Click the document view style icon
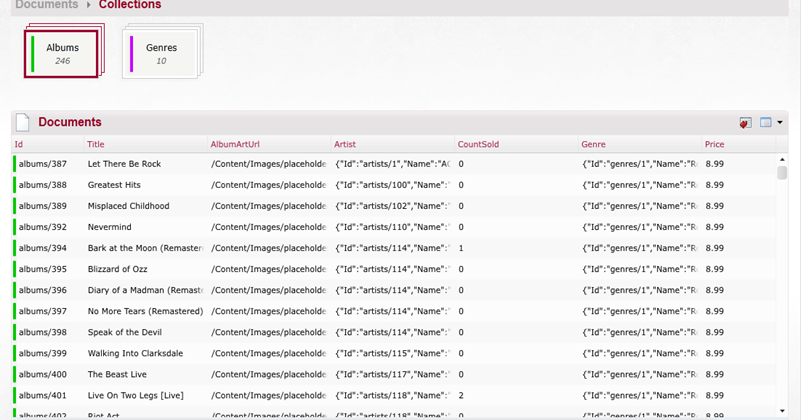The width and height of the screenshot is (801, 420). pyautogui.click(x=765, y=122)
